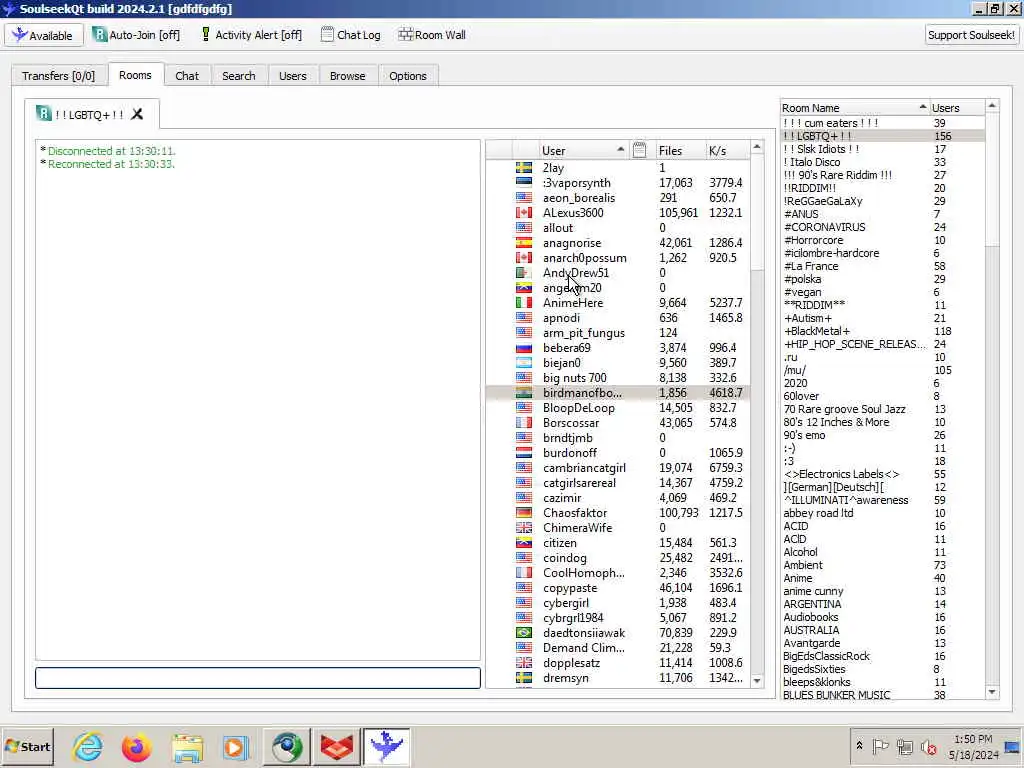The width and height of the screenshot is (1024, 768).
Task: Click the flag icon beside AnimeHere
Action: click(524, 303)
